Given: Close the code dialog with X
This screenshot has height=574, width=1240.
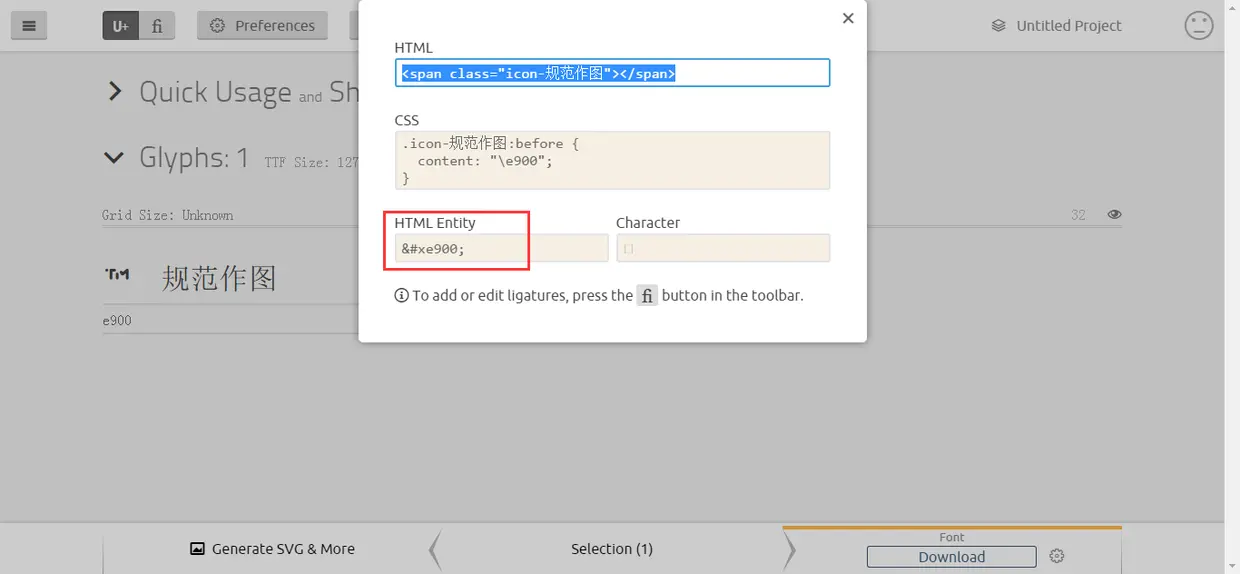Looking at the screenshot, I should coord(848,18).
